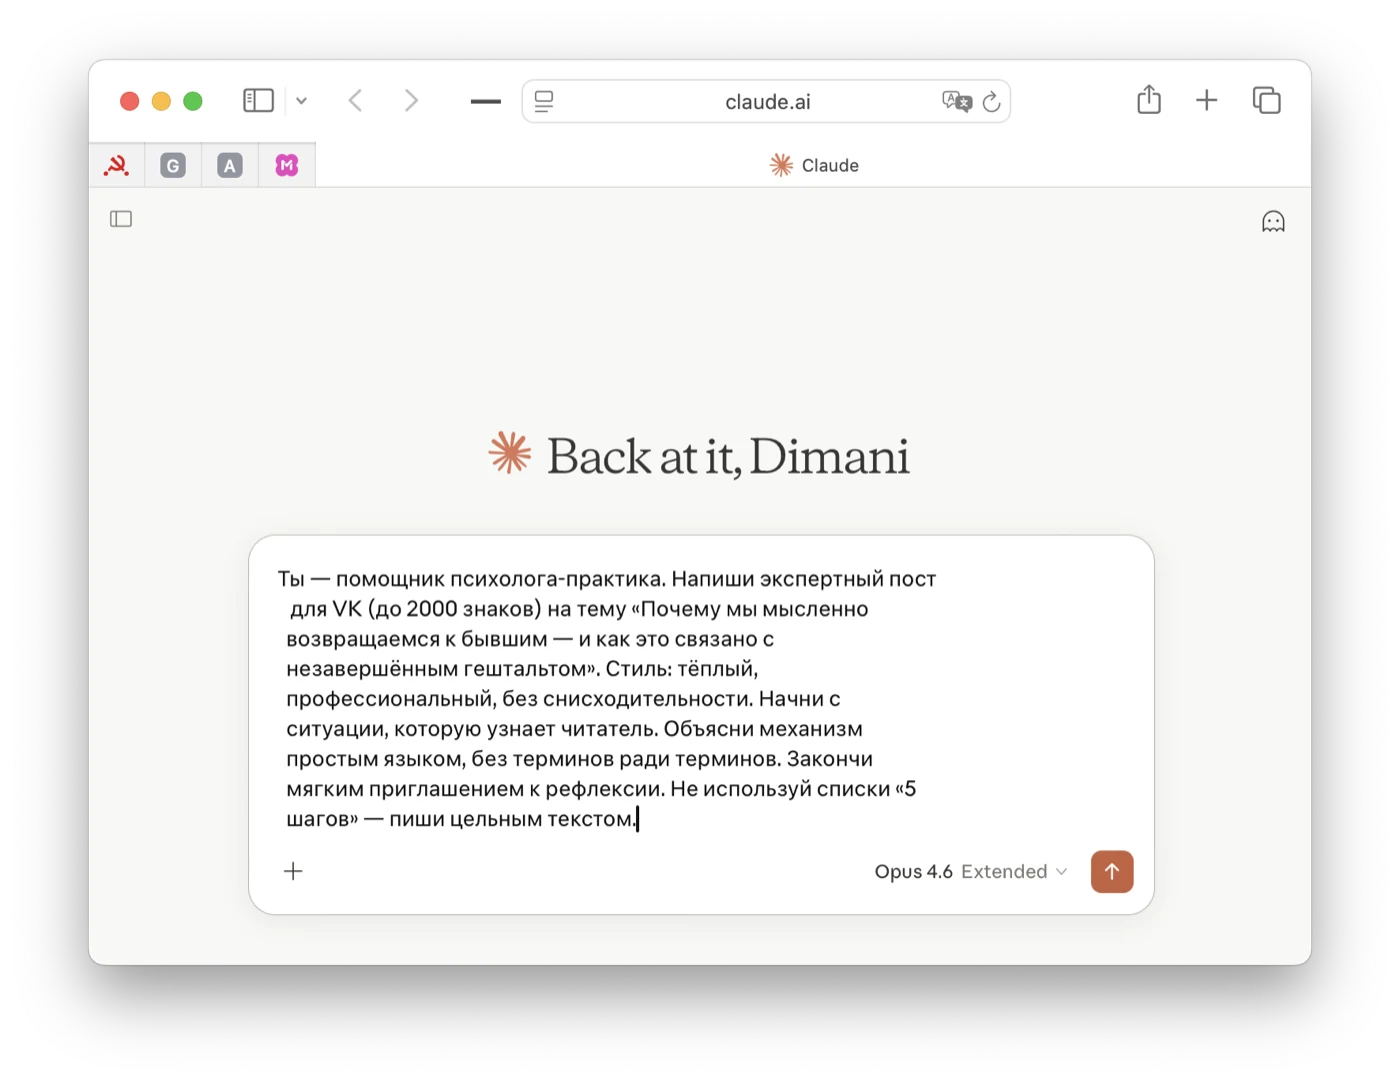This screenshot has width=1400, height=1082.
Task: Open Claude's sidebar panel
Action: tap(121, 219)
